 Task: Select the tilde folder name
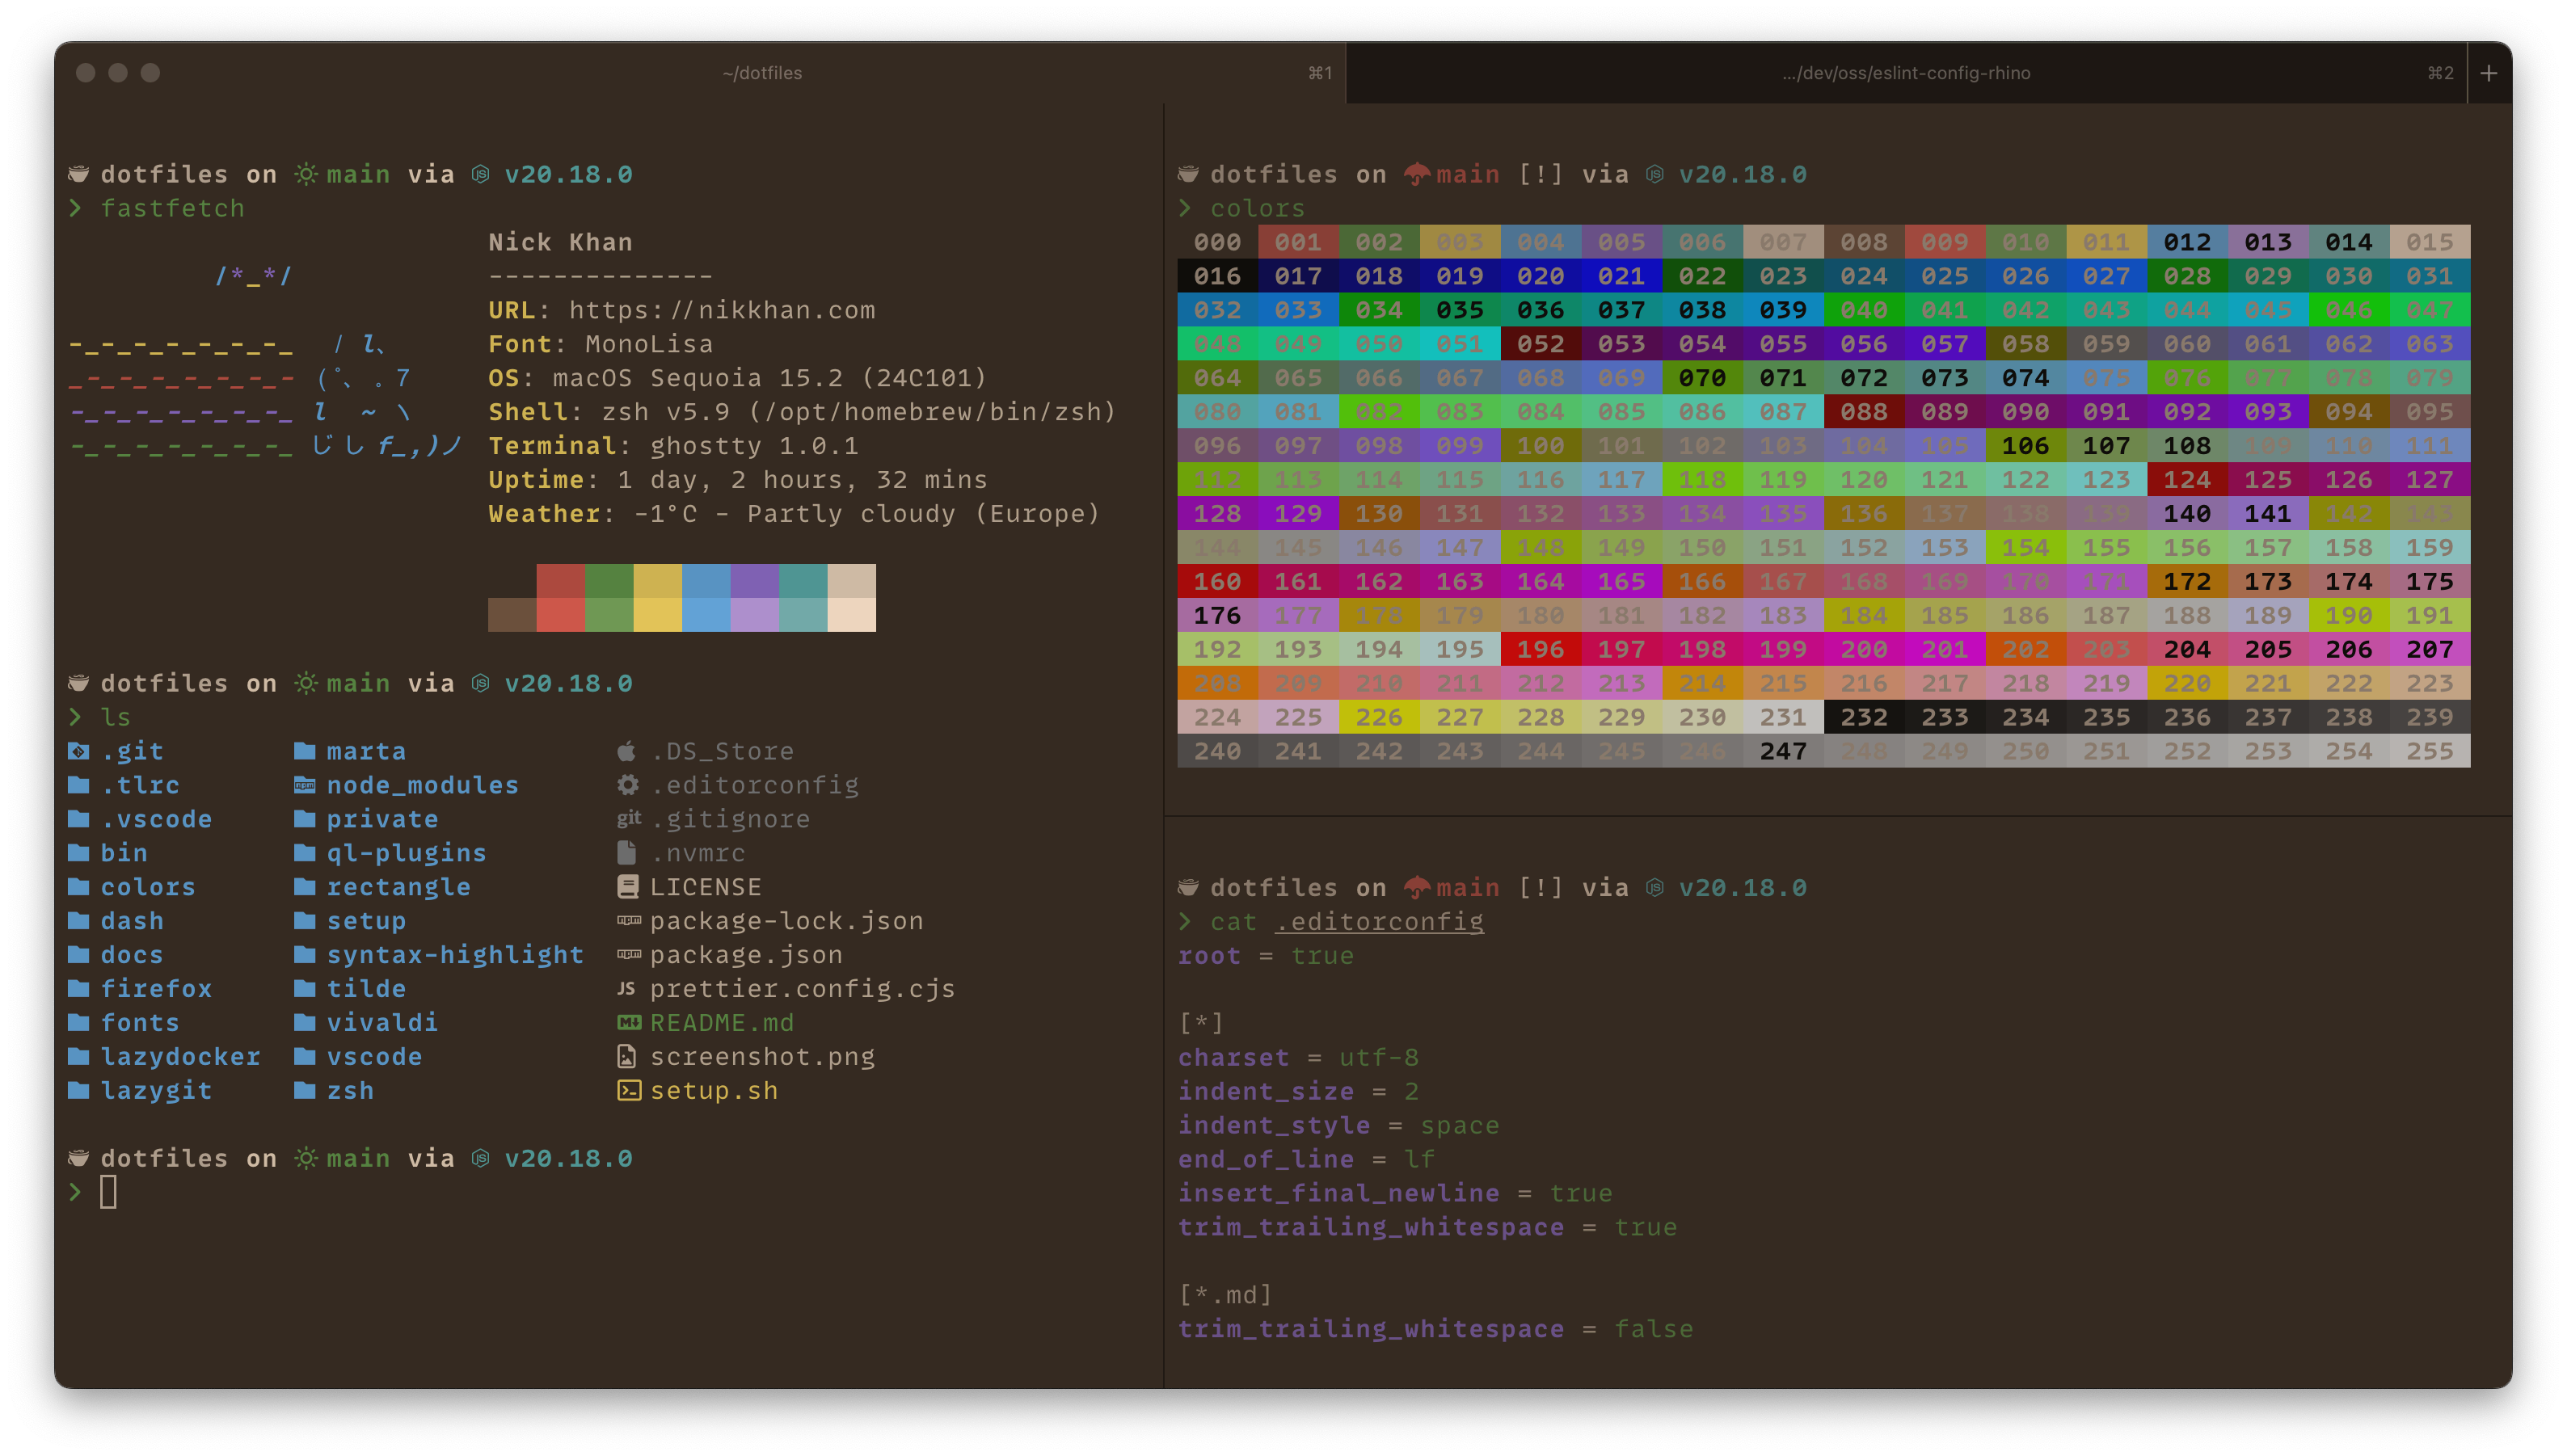[366, 989]
